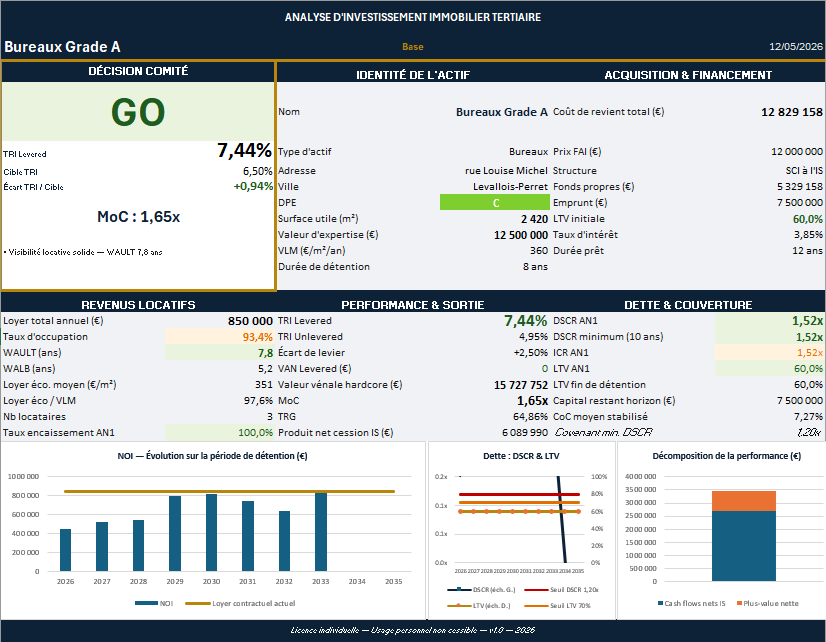Click the GO decision cell
This screenshot has height=642, width=826.
[138, 112]
